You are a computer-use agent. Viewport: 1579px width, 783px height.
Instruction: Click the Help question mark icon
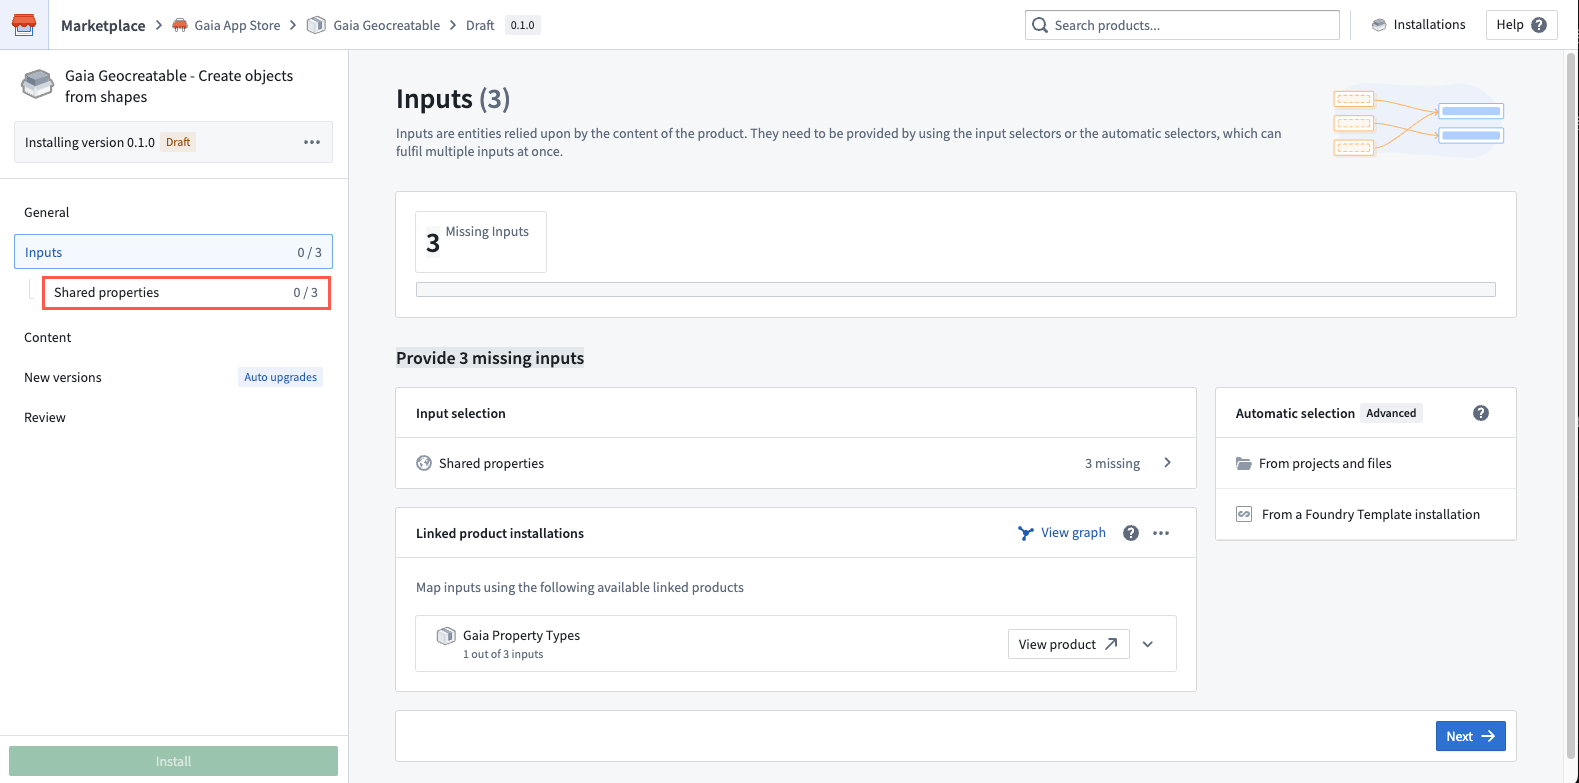[x=1539, y=25]
